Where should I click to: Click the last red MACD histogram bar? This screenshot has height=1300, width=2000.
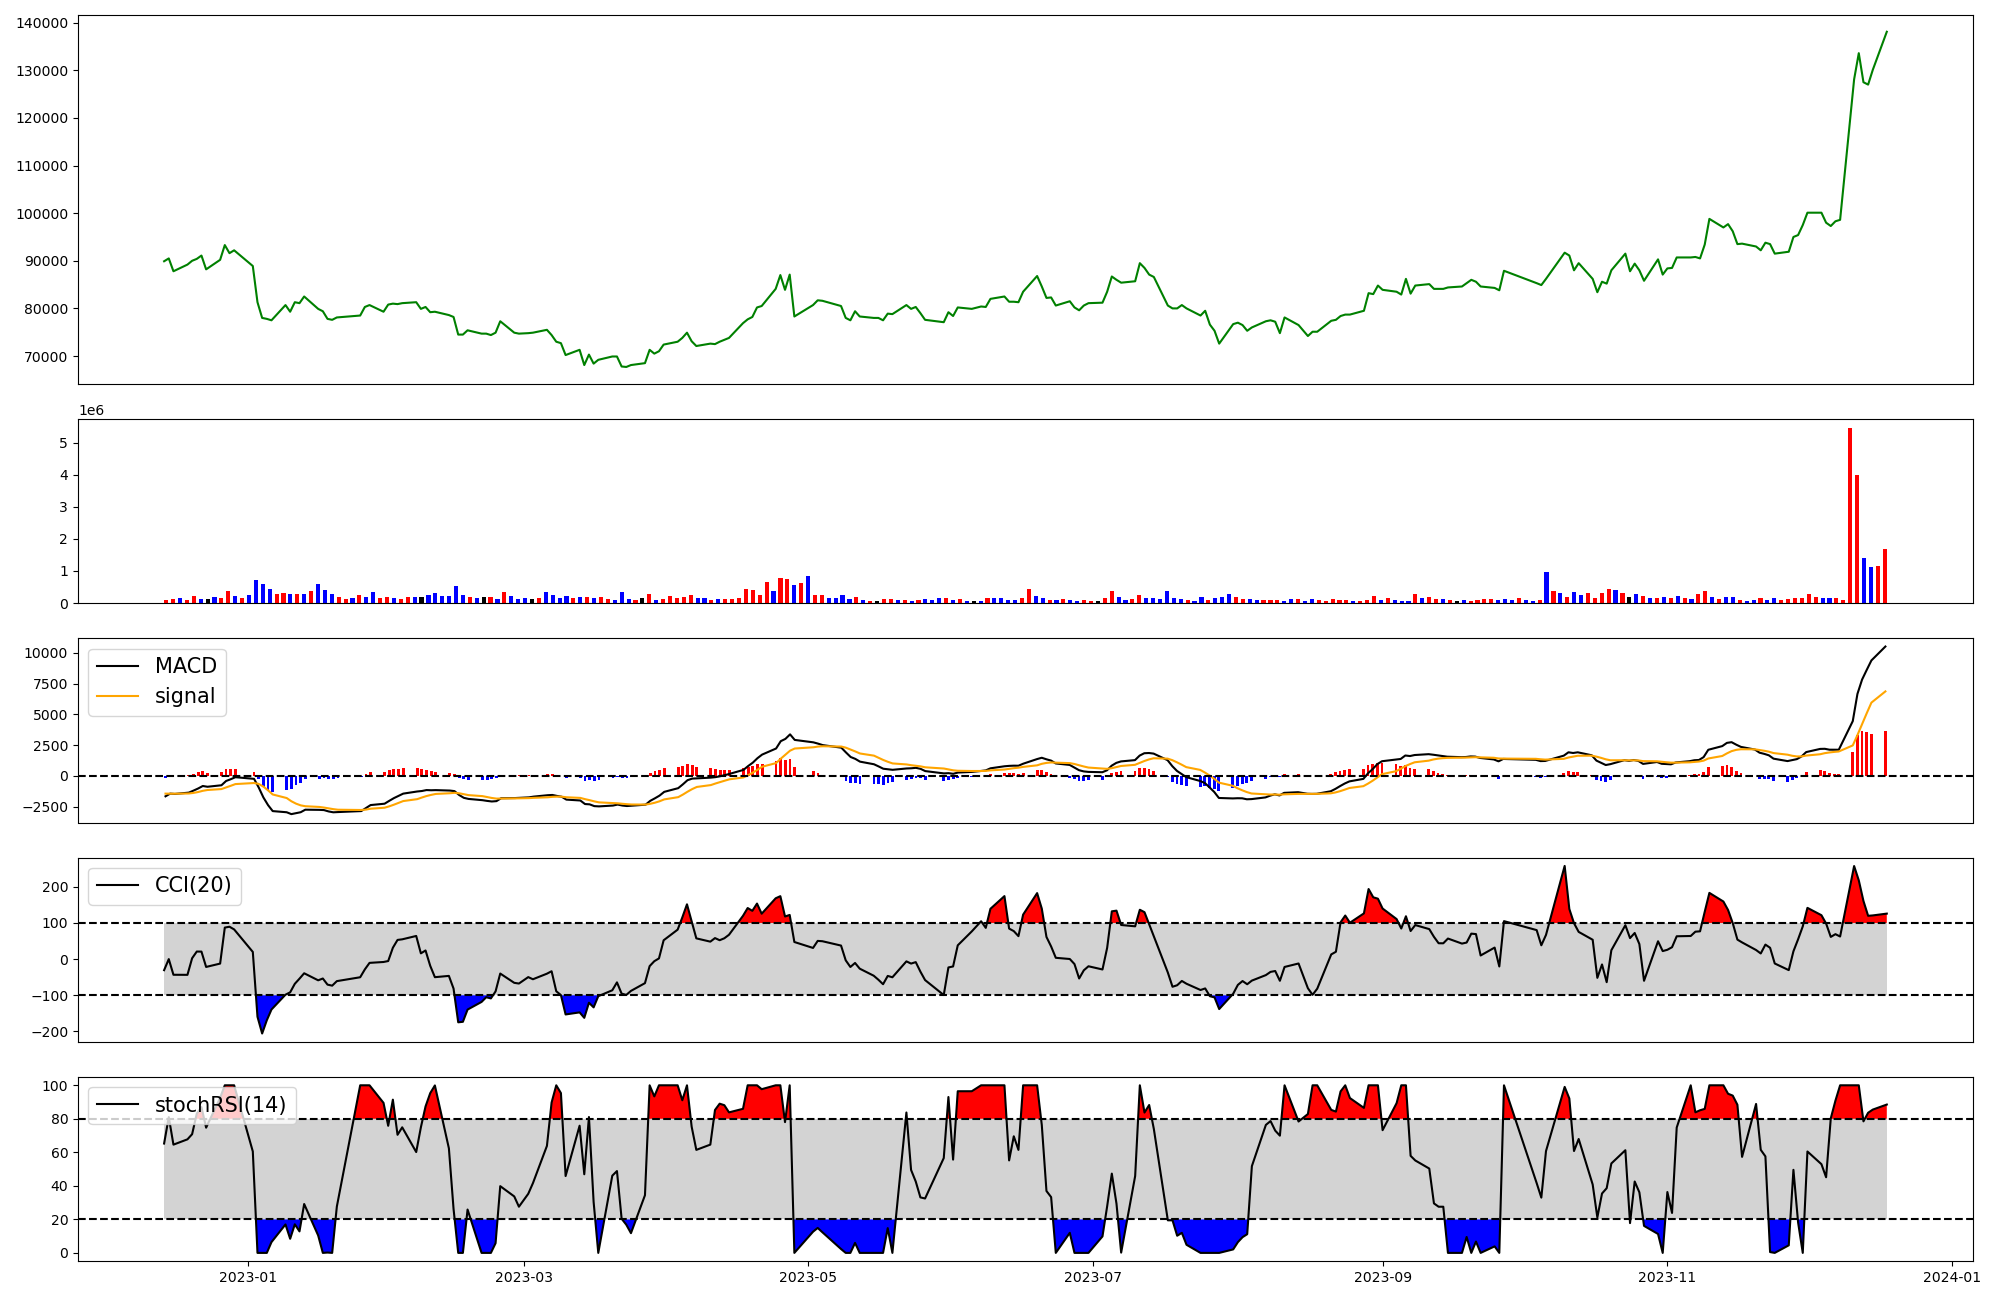click(x=1885, y=753)
